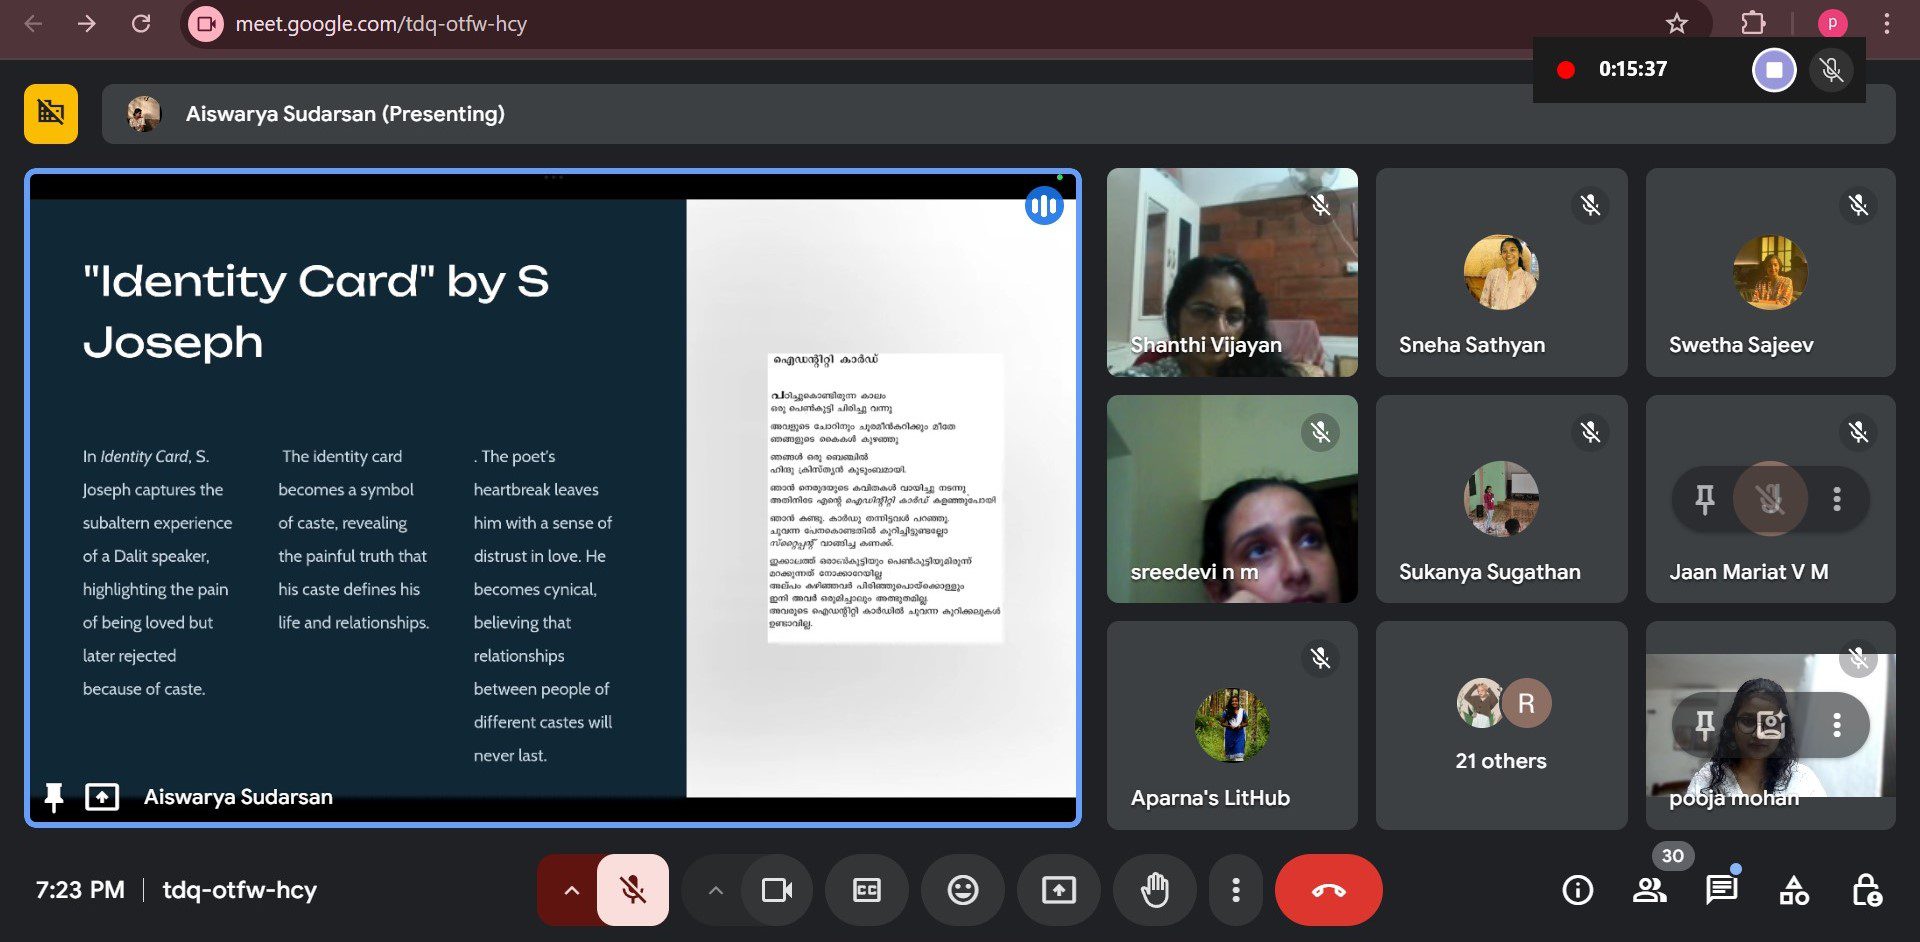Open host controls lock icon
1920x942 pixels.
coord(1866,889)
